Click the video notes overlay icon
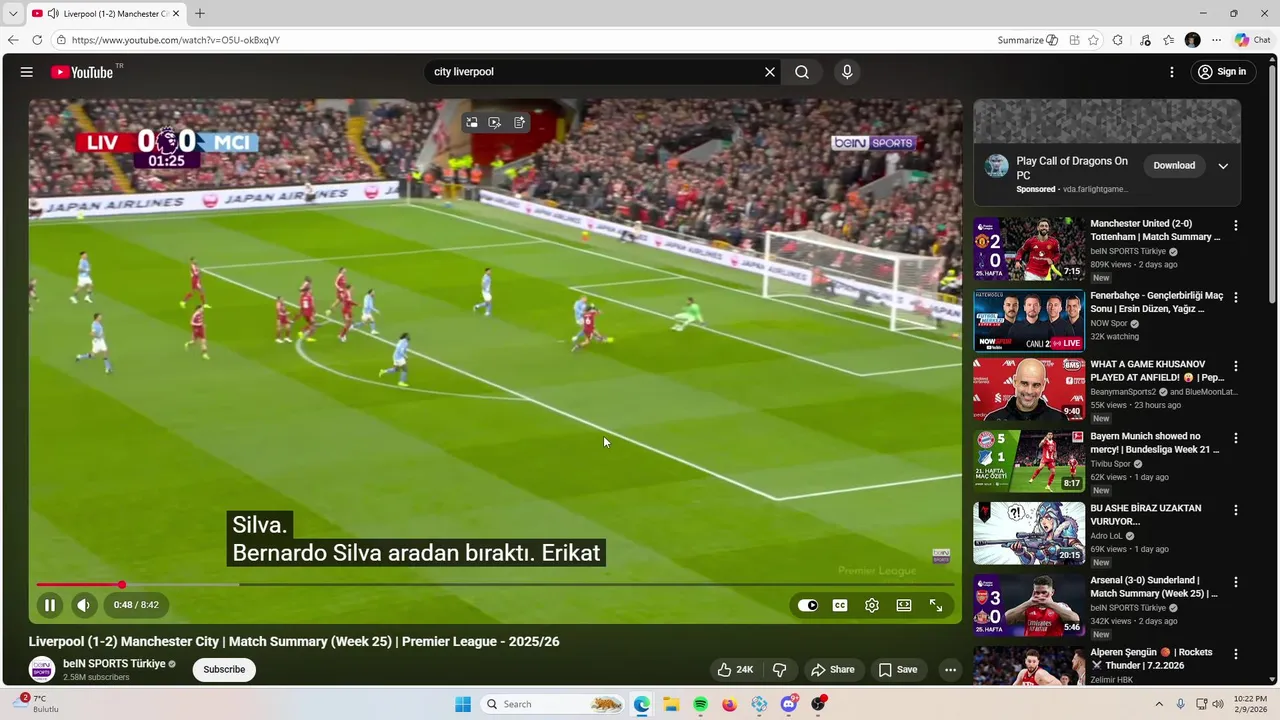The height and width of the screenshot is (720, 1280). tap(519, 122)
